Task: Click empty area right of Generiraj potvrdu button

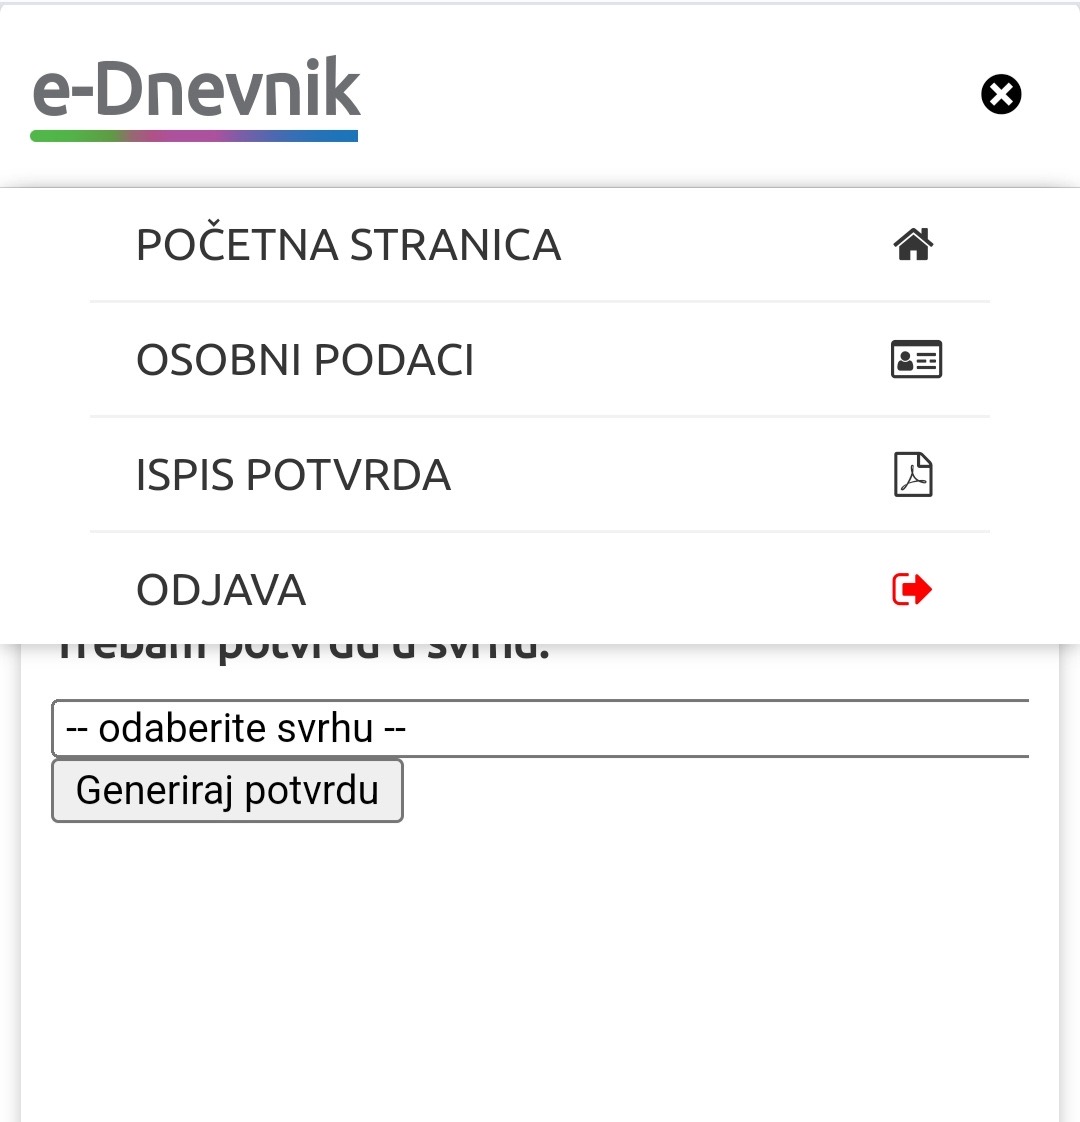Action: 716,791
